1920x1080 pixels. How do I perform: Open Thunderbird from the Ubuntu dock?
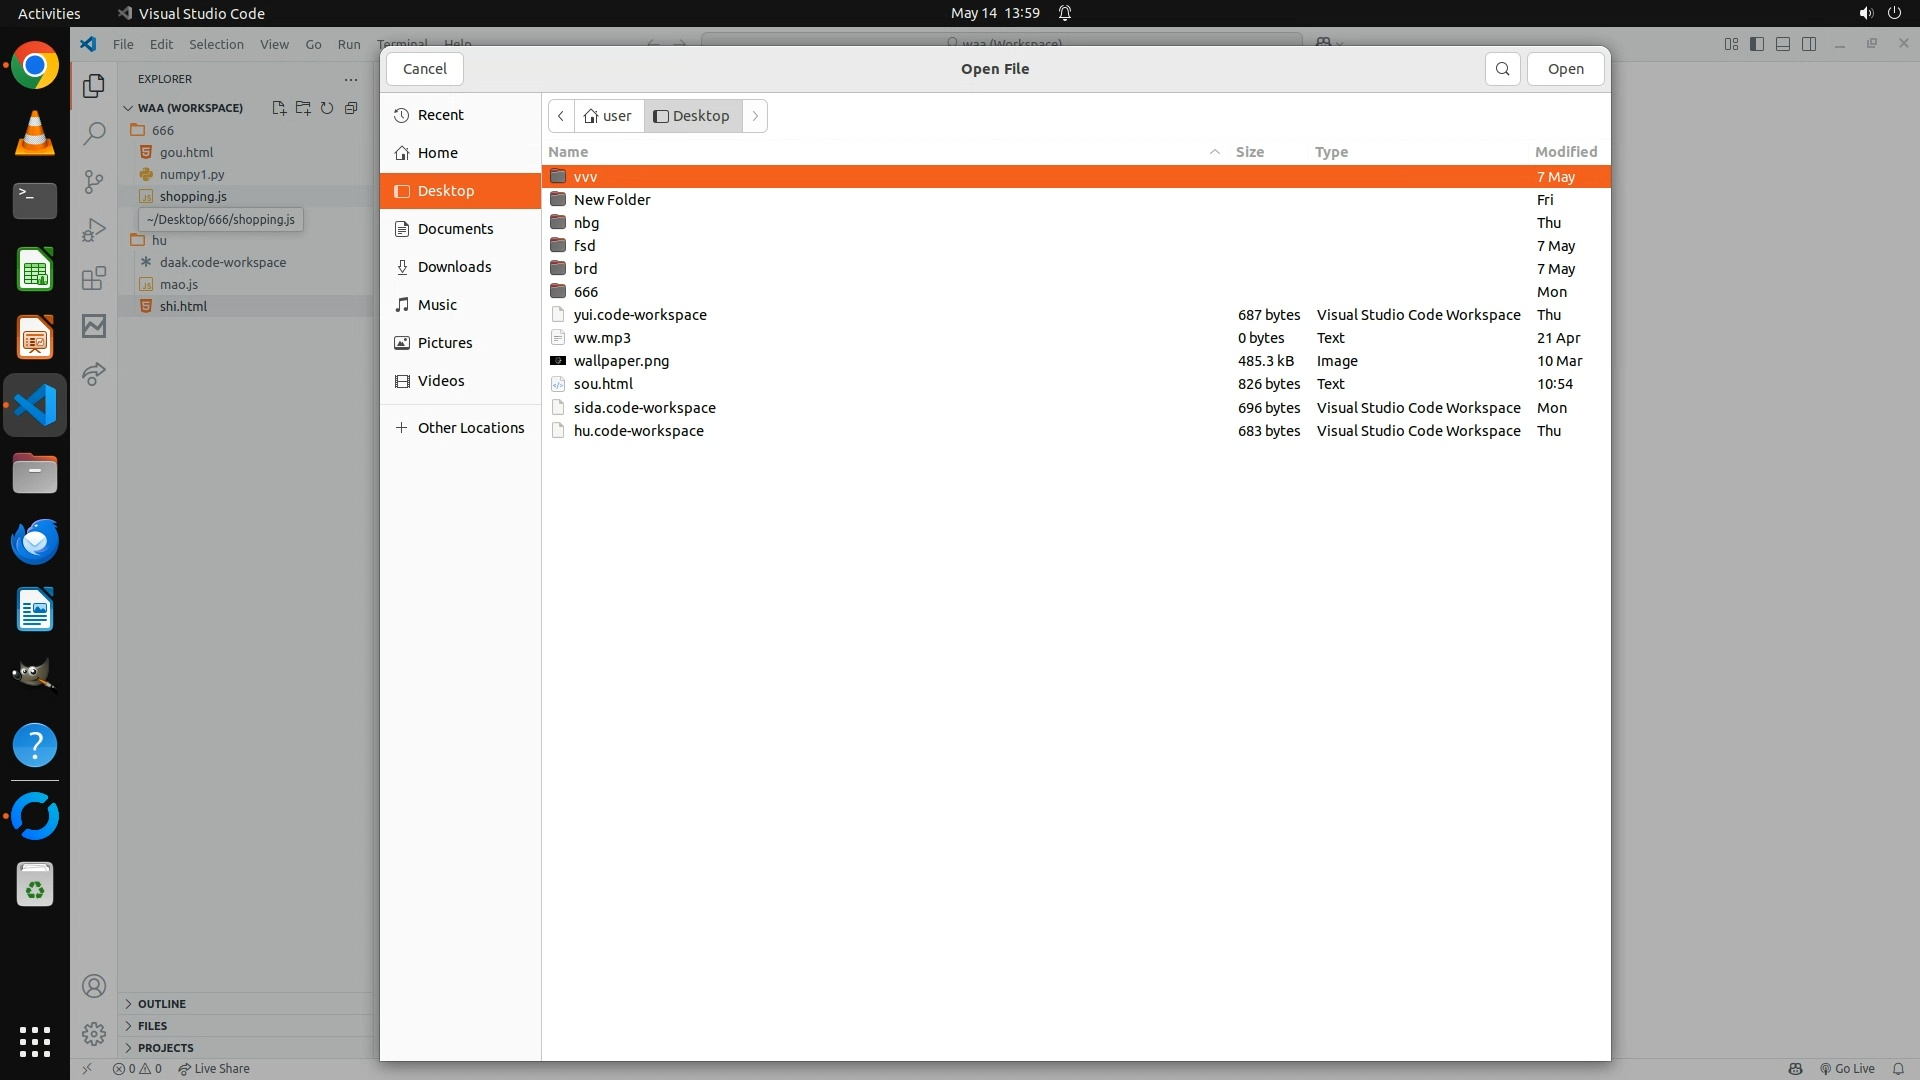point(35,541)
